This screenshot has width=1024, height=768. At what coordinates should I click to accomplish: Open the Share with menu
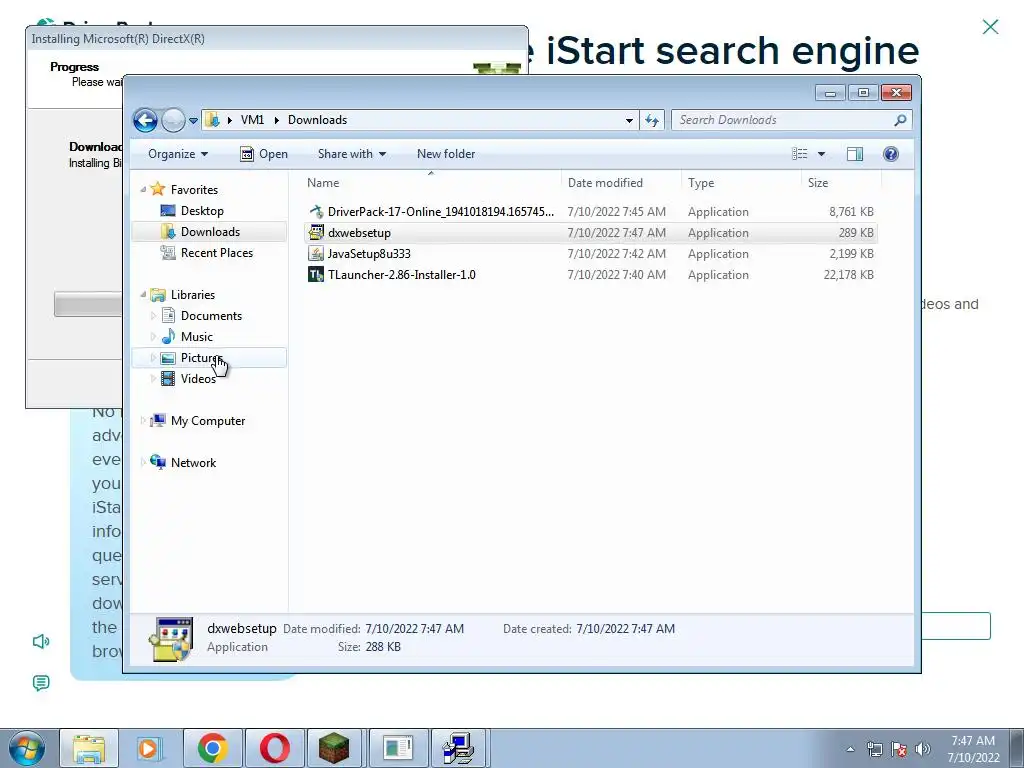pyautogui.click(x=351, y=154)
